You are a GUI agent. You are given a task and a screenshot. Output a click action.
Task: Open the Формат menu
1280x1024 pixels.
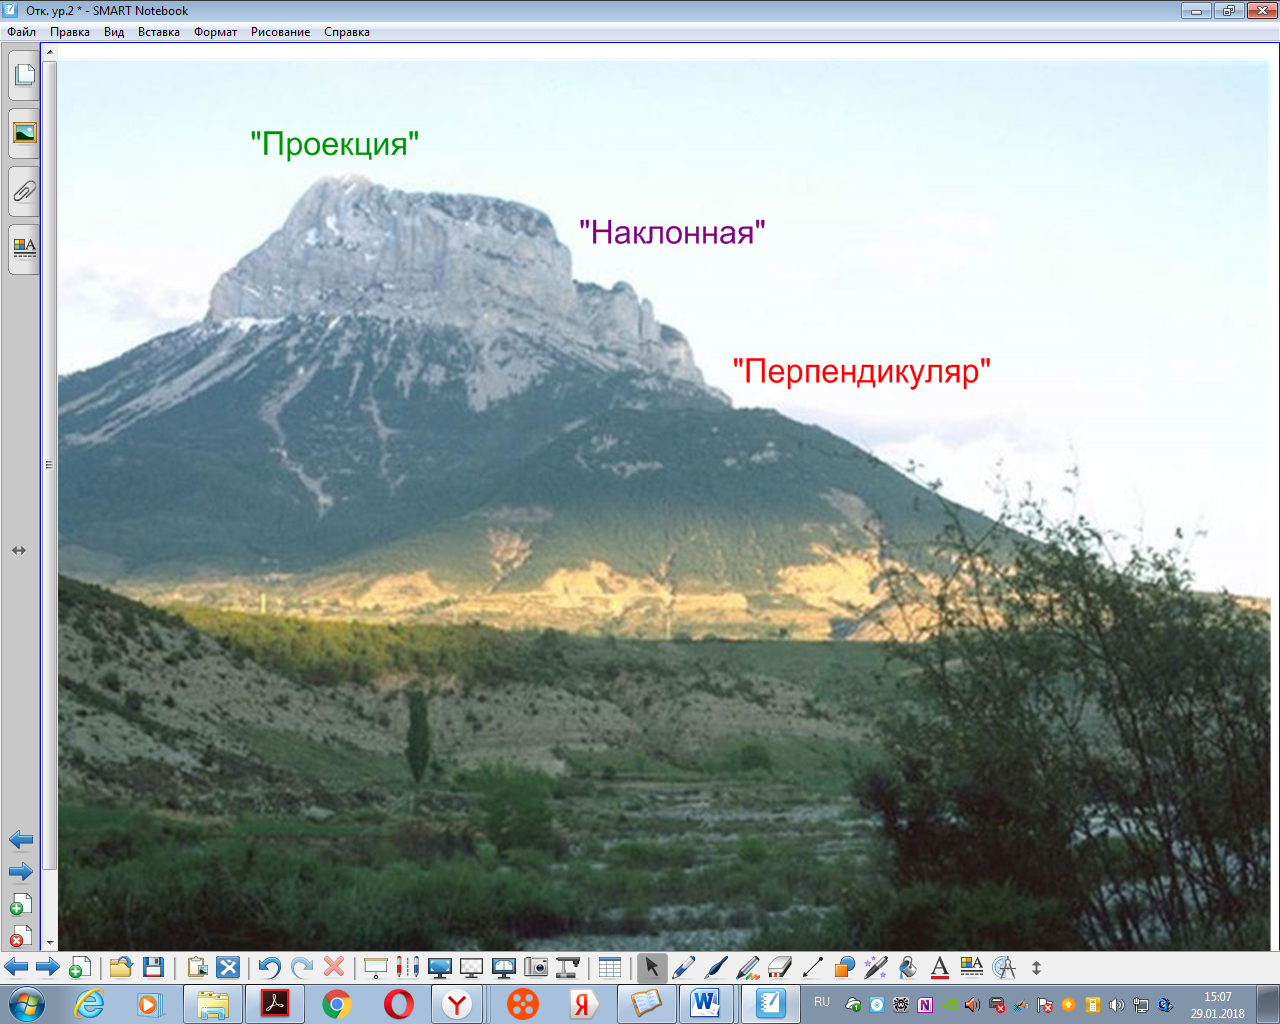coord(216,32)
